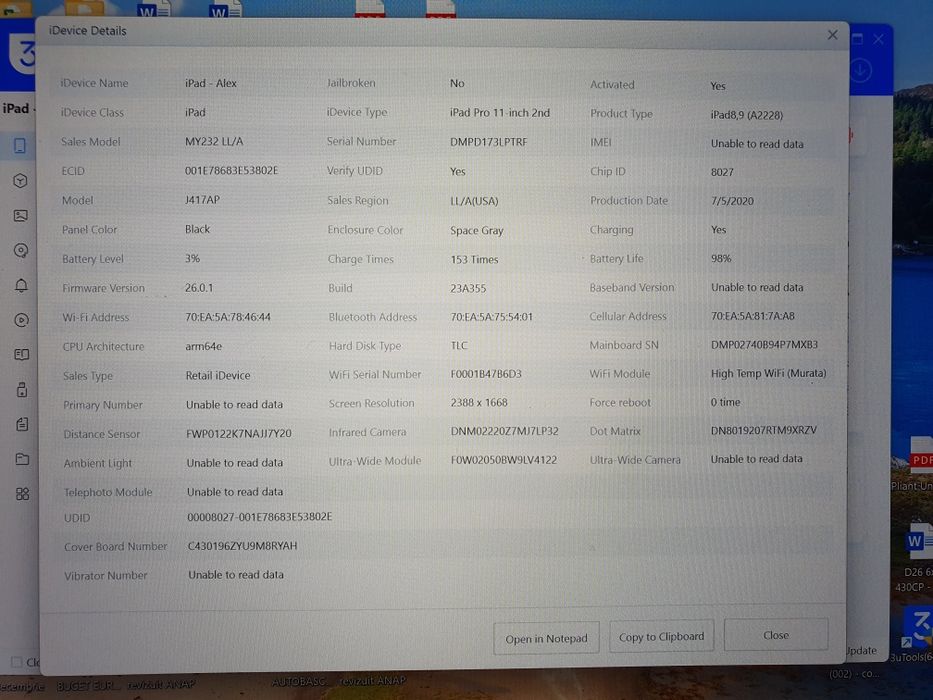Toggle the checkbox at bottom-left of 3uTools window
933x700 pixels.
[17, 661]
